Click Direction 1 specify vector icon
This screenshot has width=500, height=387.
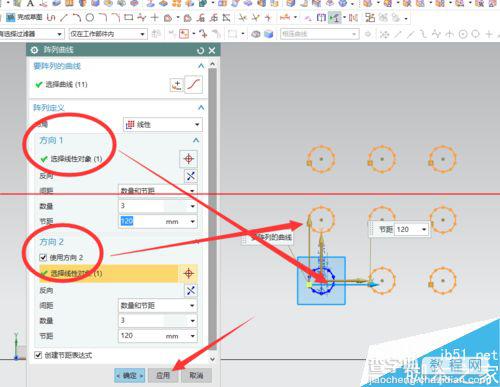189,159
